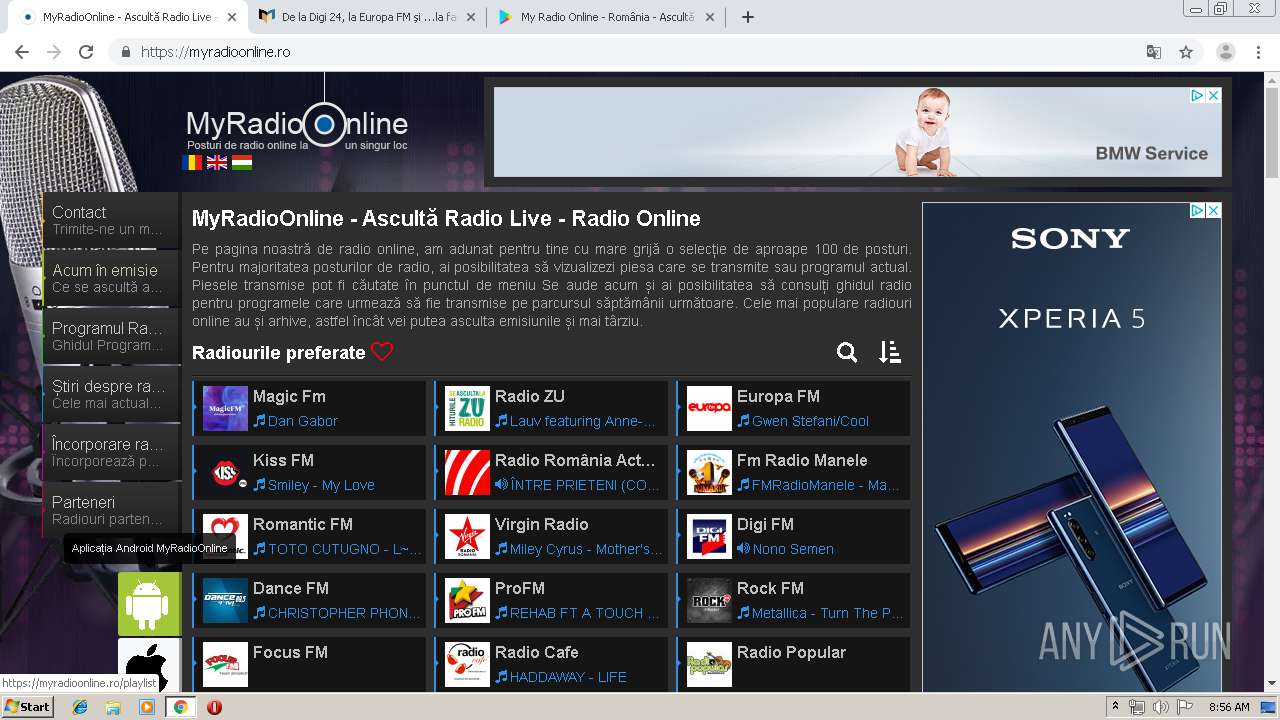The width and height of the screenshot is (1280, 720).
Task: Click the Focus FM logo
Action: (225, 665)
